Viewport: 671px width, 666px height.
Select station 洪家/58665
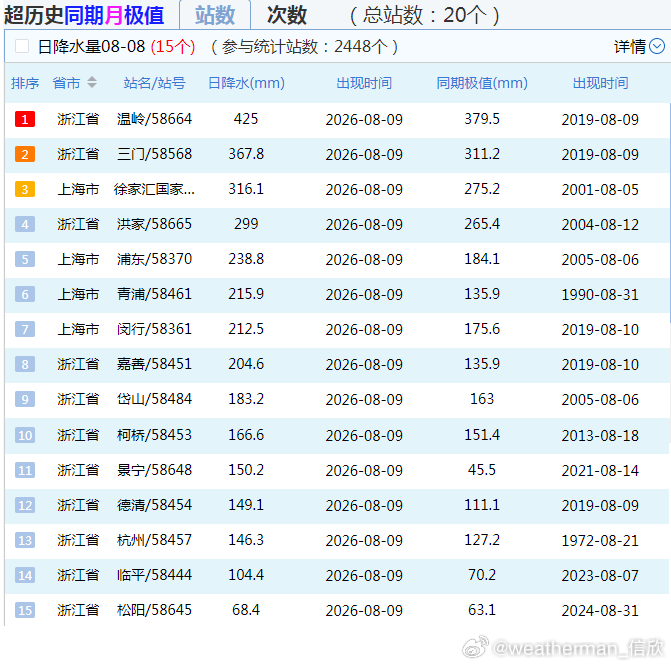154,224
